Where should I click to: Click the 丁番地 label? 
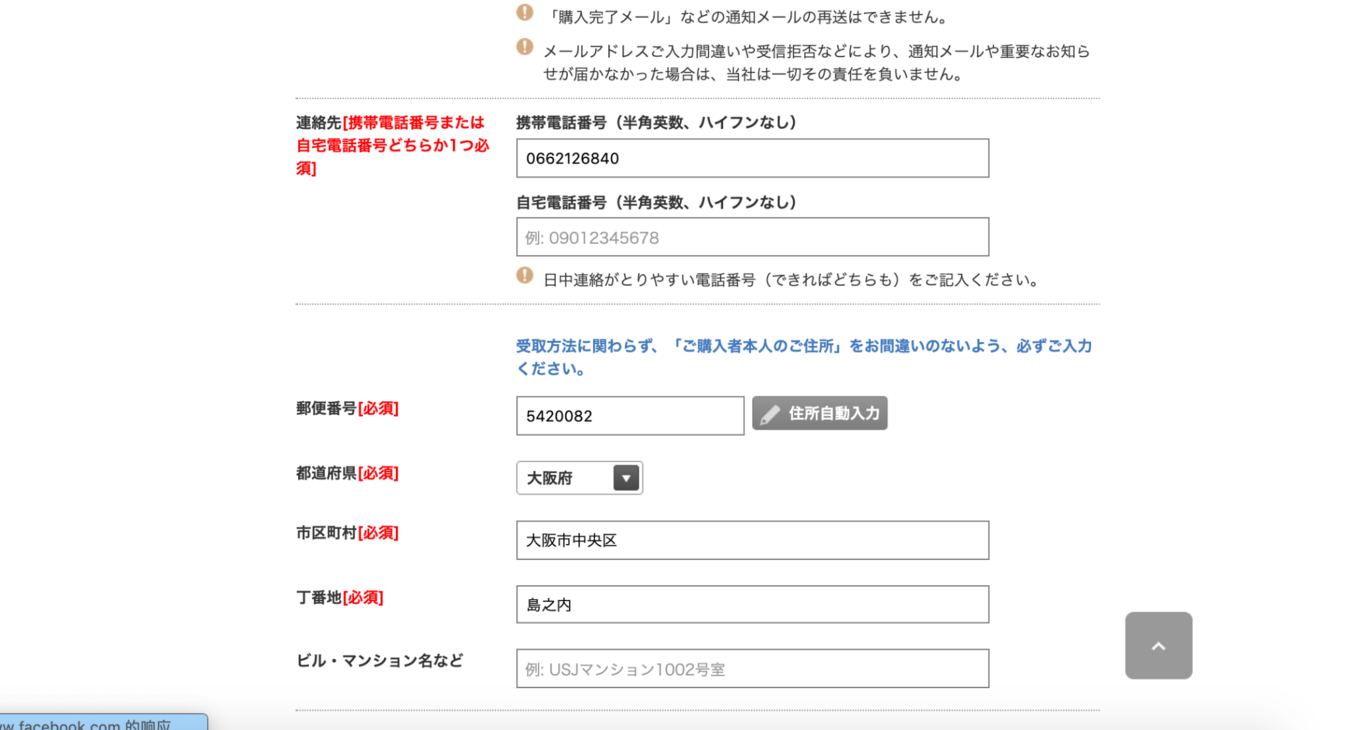point(339,597)
